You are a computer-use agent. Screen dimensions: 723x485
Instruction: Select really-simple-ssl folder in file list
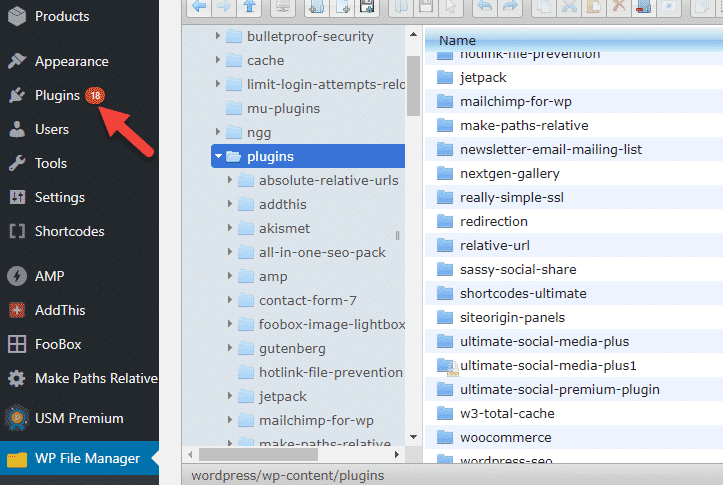click(574, 197)
